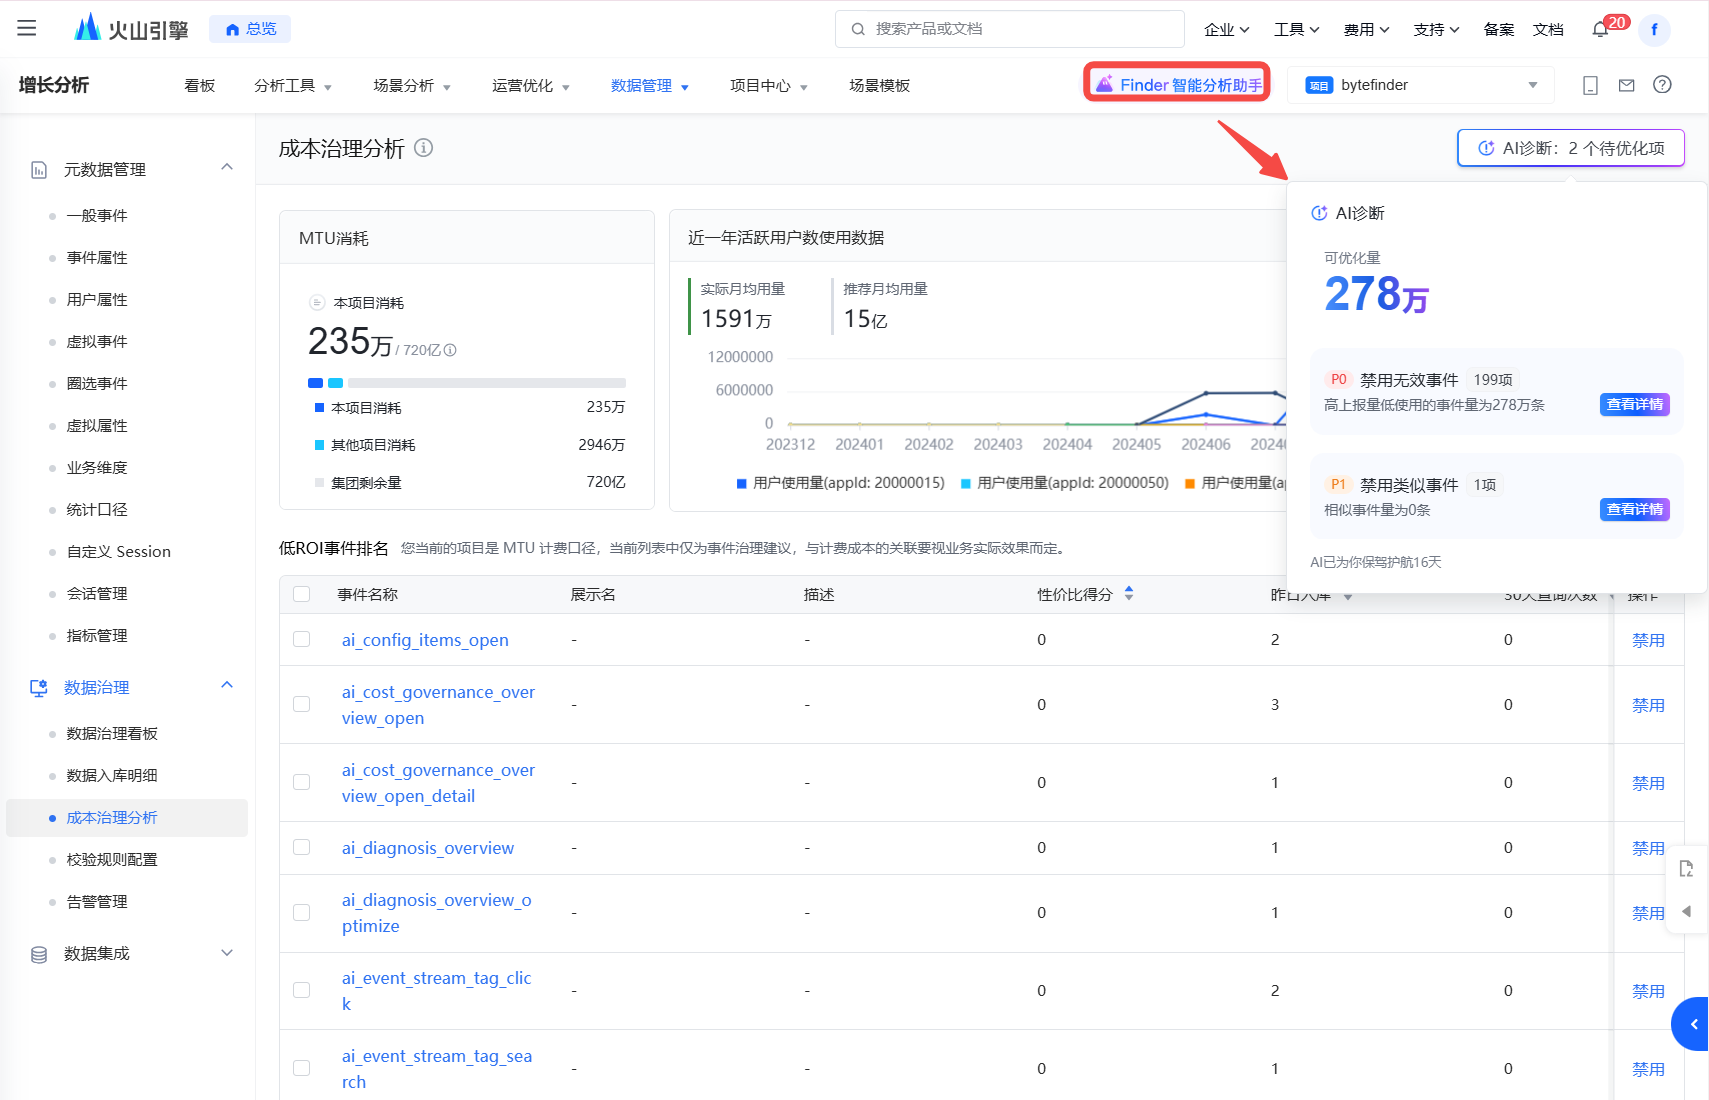
Task: Open the 费用 top dropdown
Action: tap(1367, 30)
